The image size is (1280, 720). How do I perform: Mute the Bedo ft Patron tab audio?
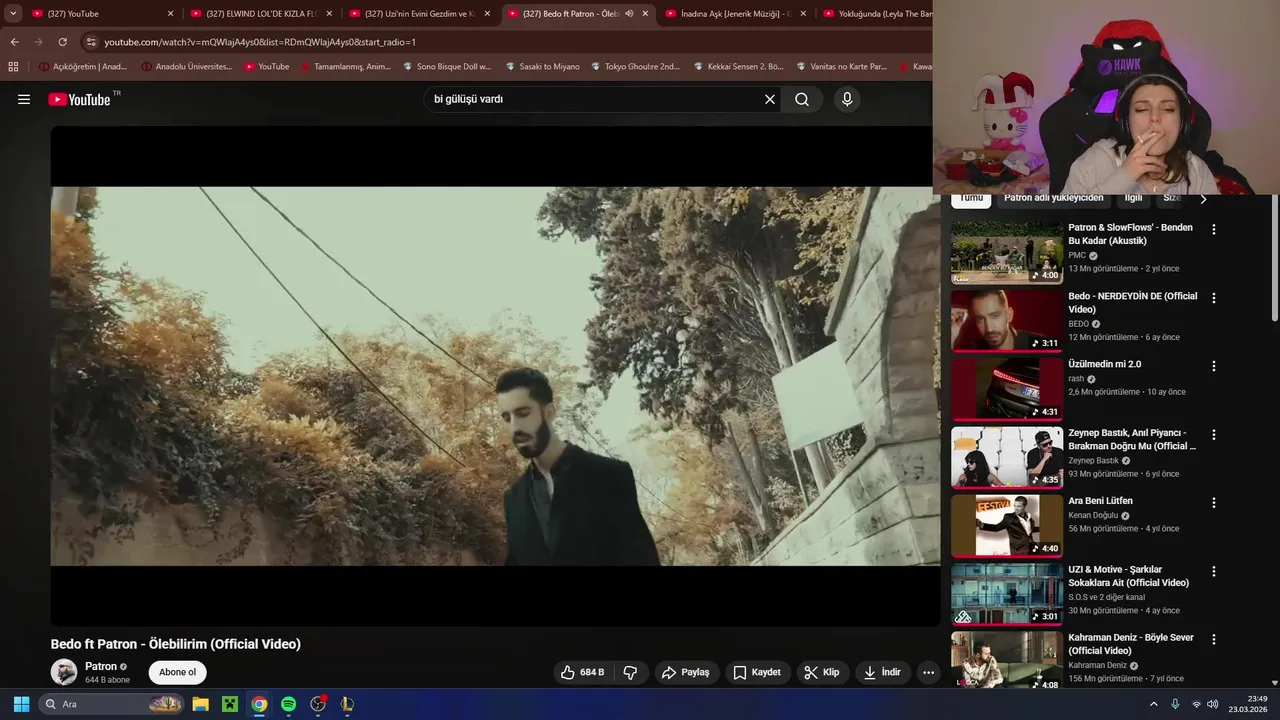pyautogui.click(x=629, y=14)
